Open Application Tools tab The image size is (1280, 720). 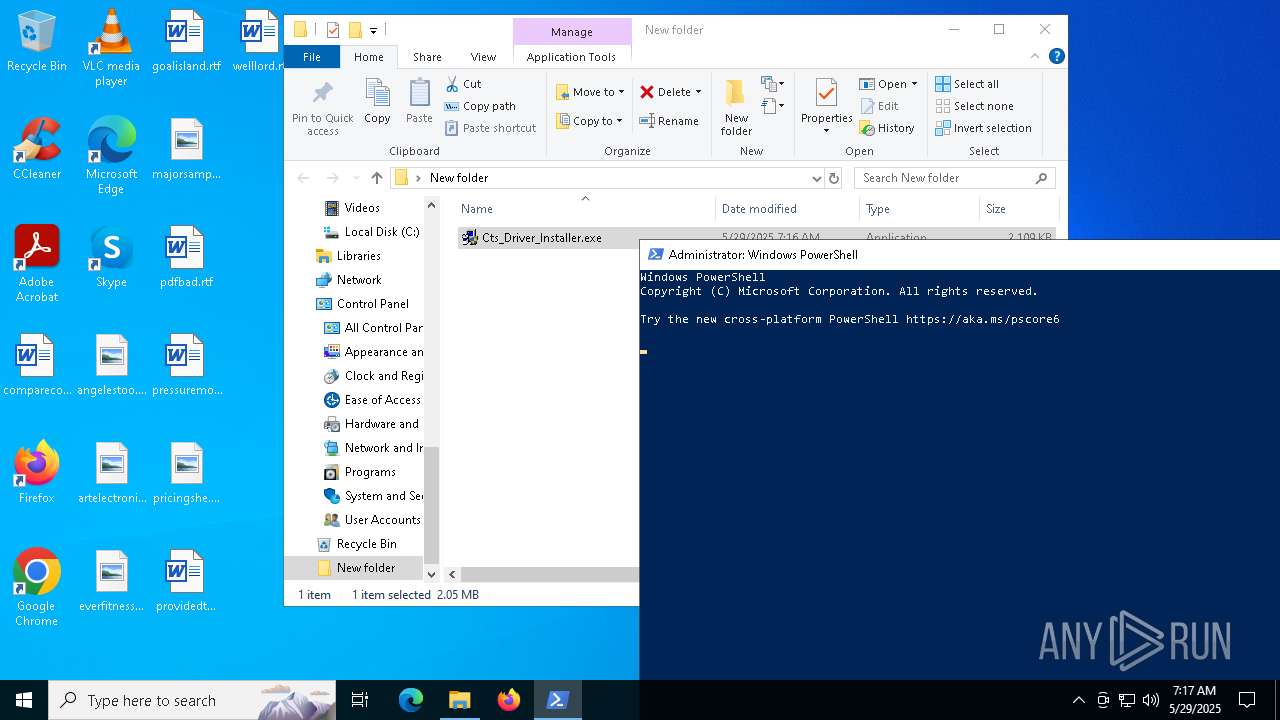click(x=571, y=57)
